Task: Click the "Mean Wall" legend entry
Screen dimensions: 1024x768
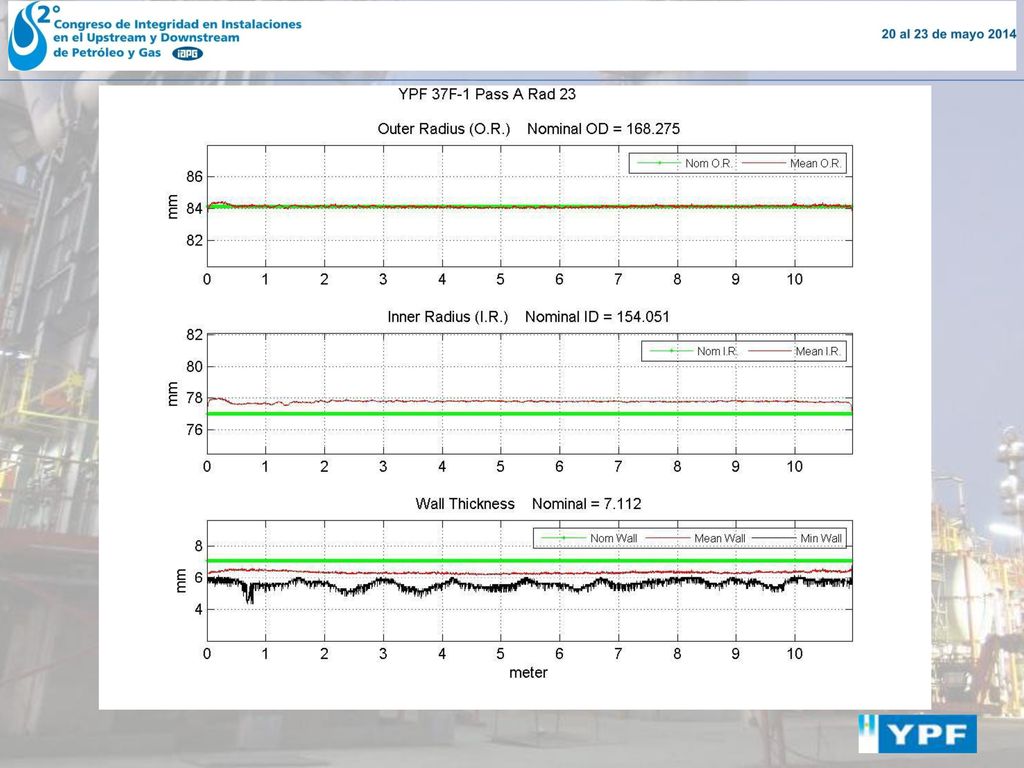Action: 695,538
